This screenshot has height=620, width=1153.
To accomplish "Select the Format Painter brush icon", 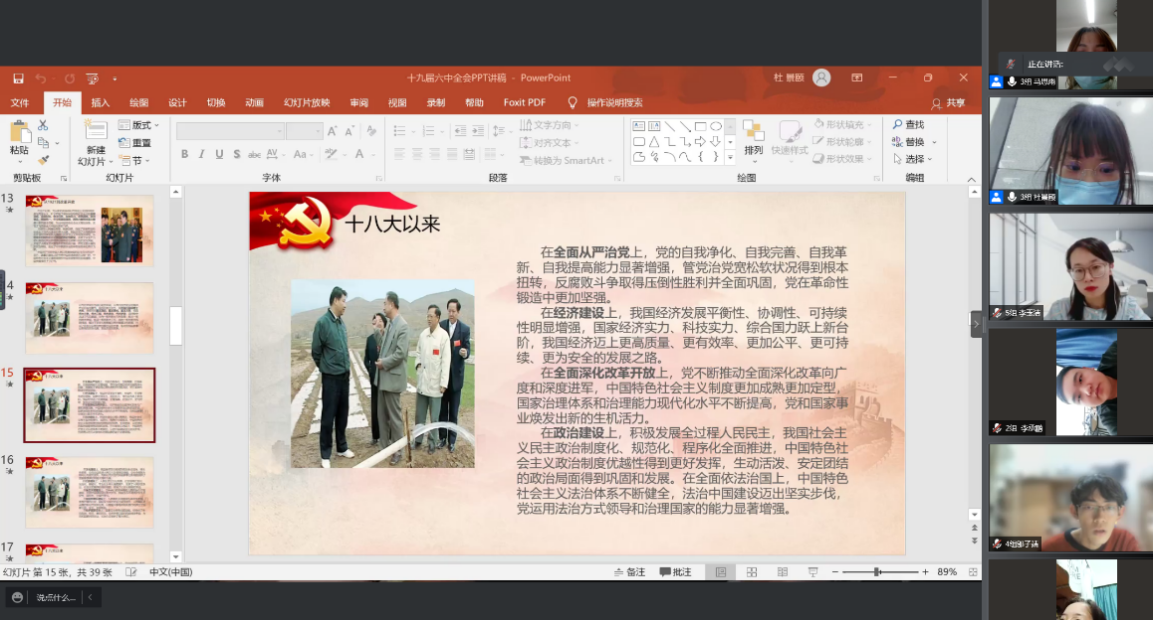I will click(x=43, y=160).
